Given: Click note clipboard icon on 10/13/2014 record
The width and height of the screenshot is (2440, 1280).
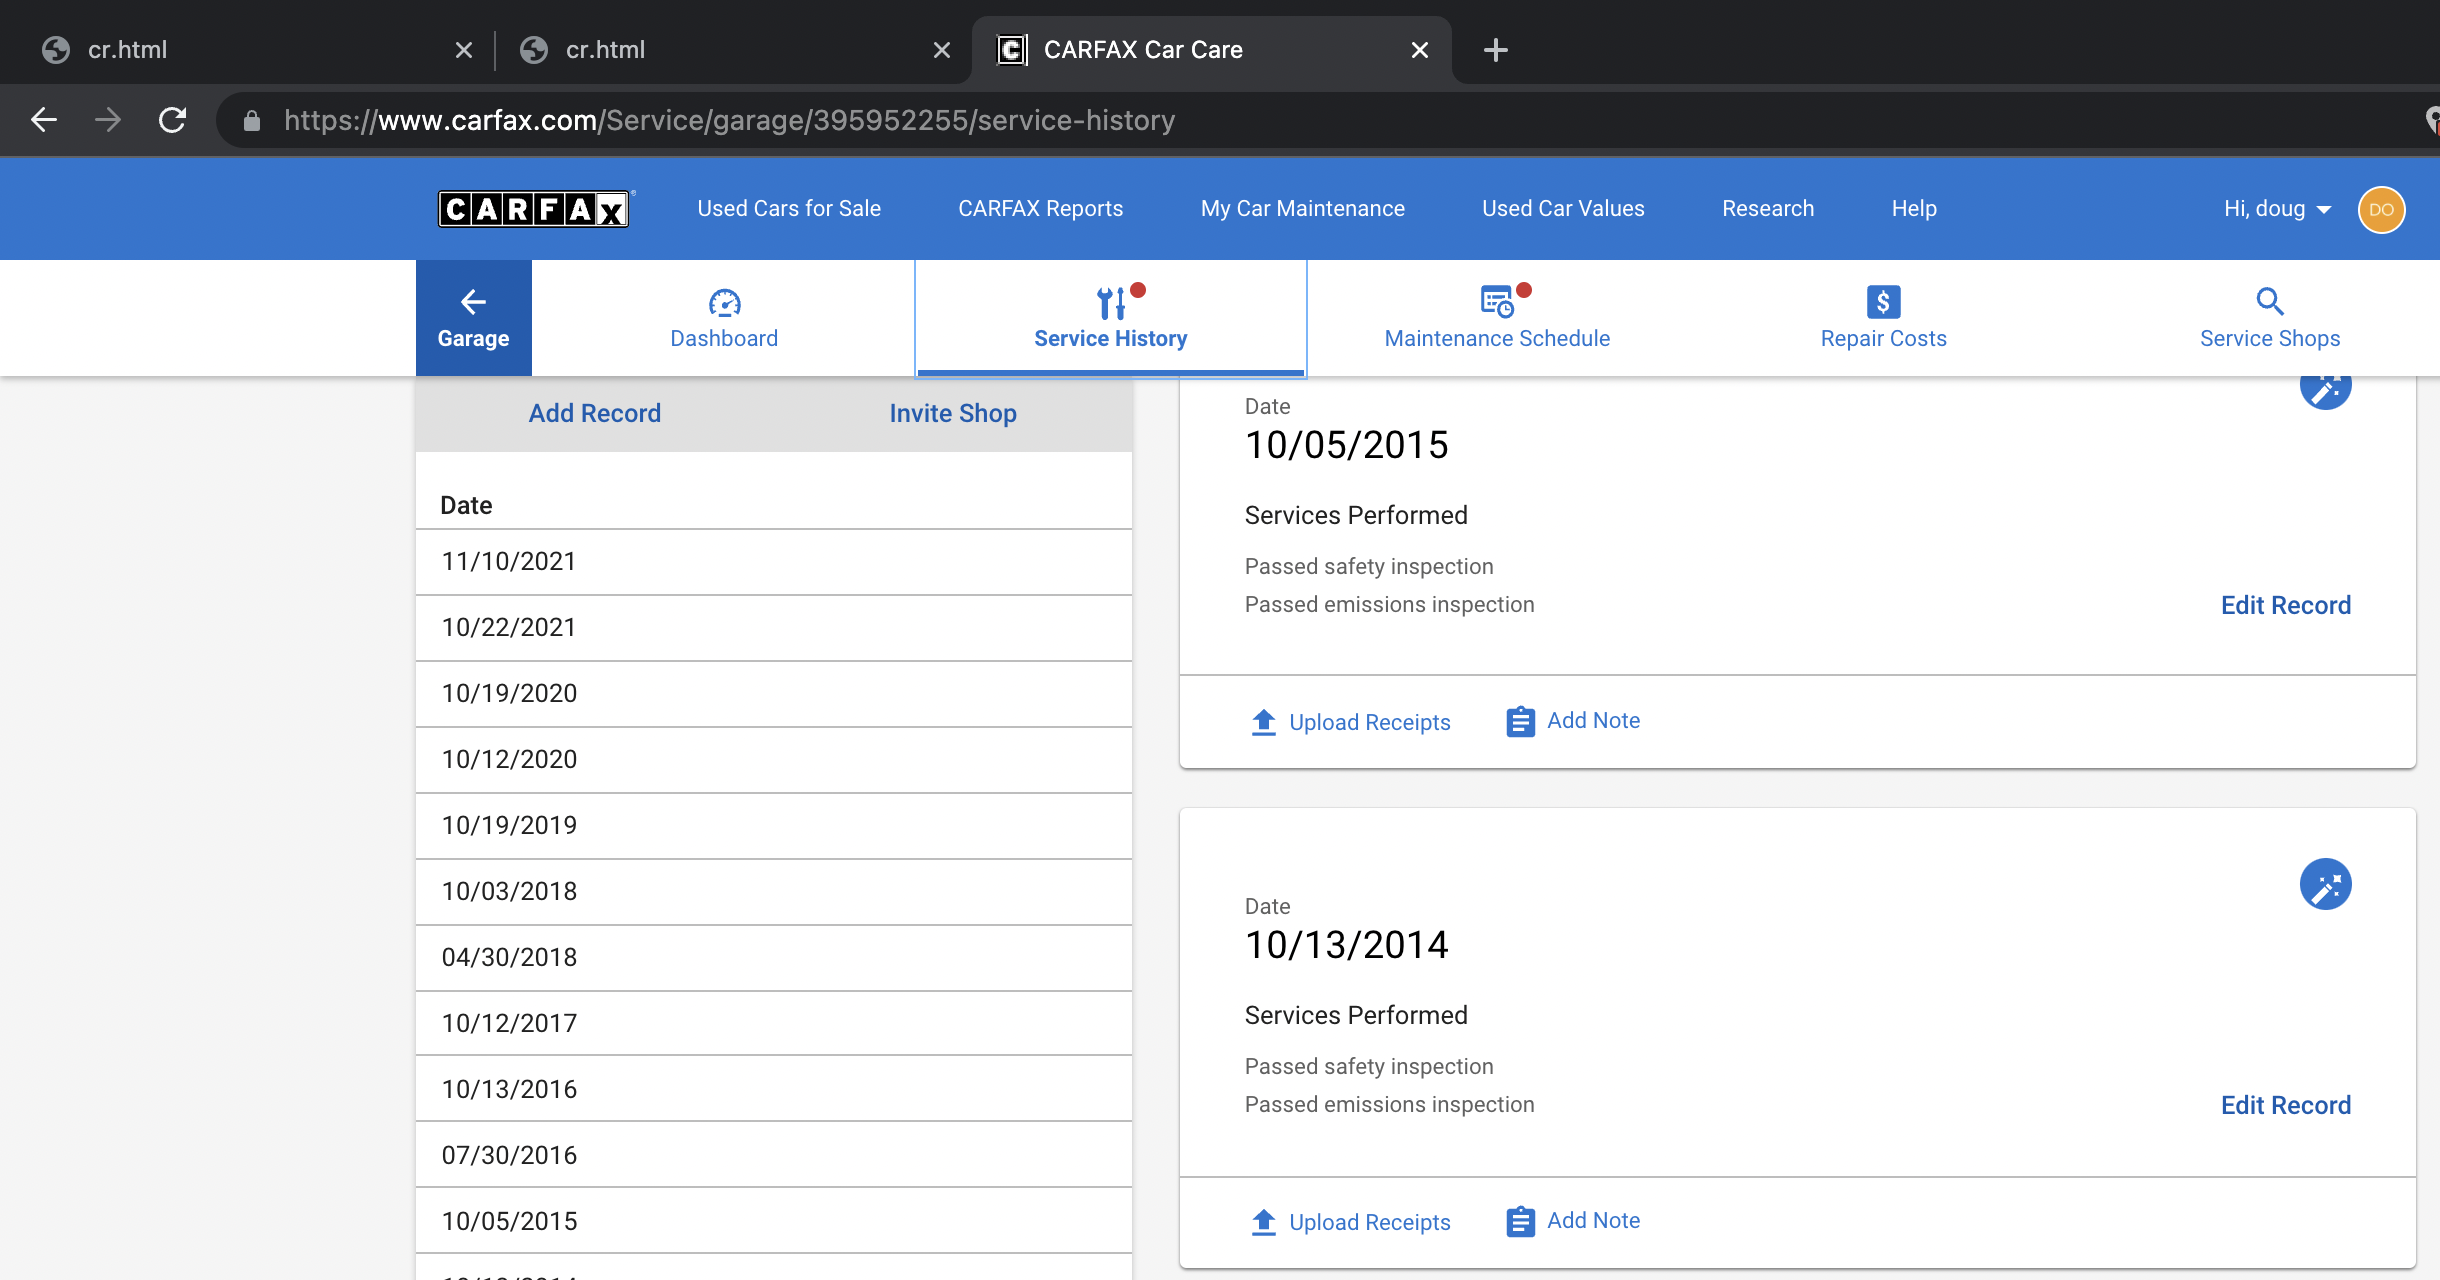Looking at the screenshot, I should pyautogui.click(x=1520, y=1221).
